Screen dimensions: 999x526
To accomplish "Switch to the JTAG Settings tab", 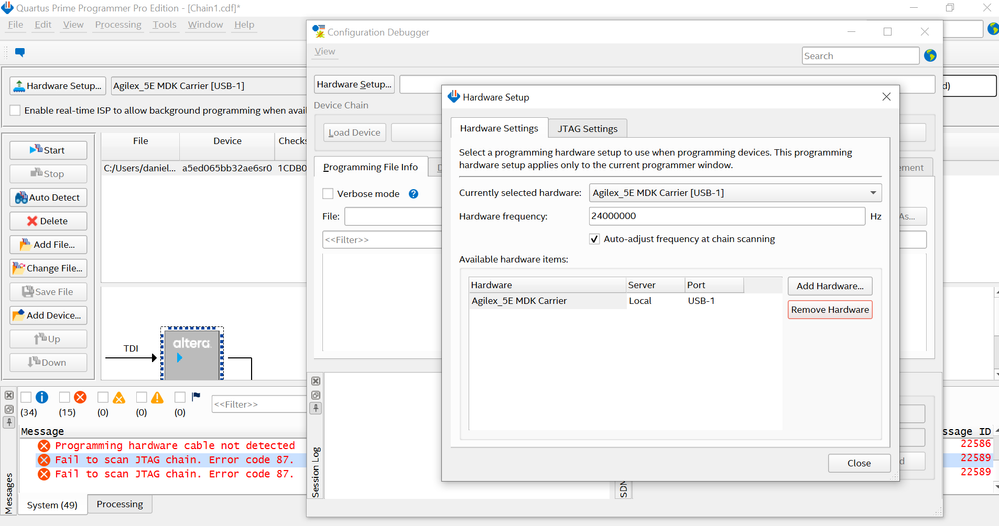I will pos(587,128).
